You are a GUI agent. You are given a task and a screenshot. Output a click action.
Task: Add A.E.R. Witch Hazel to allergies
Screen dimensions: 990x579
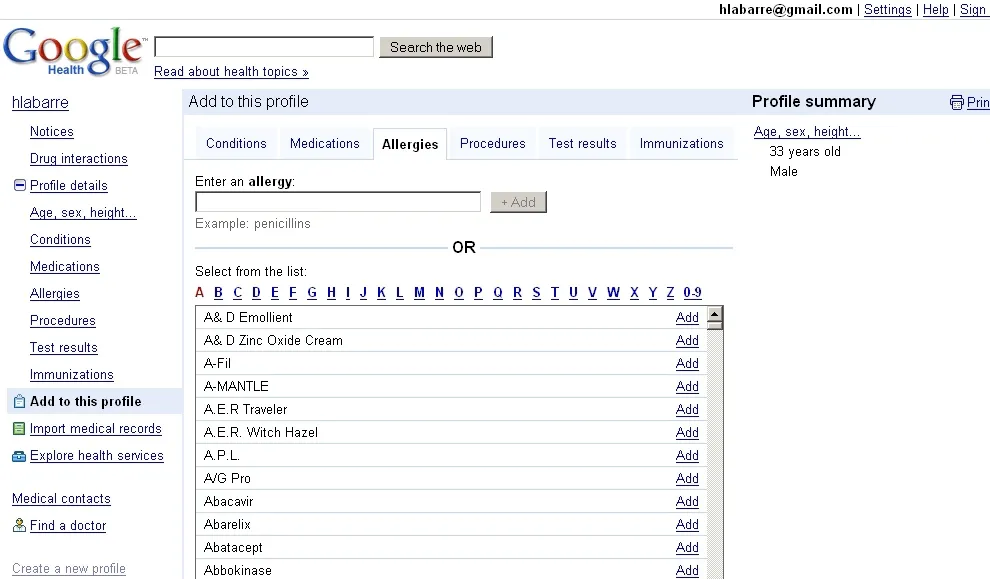(x=687, y=433)
